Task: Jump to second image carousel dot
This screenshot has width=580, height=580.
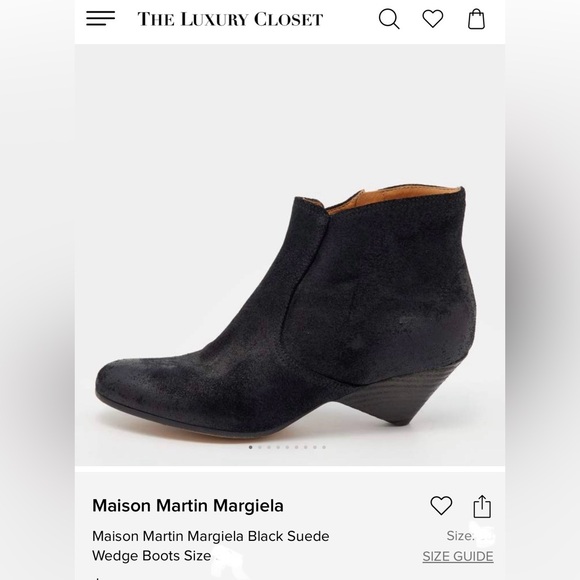Action: [260, 447]
